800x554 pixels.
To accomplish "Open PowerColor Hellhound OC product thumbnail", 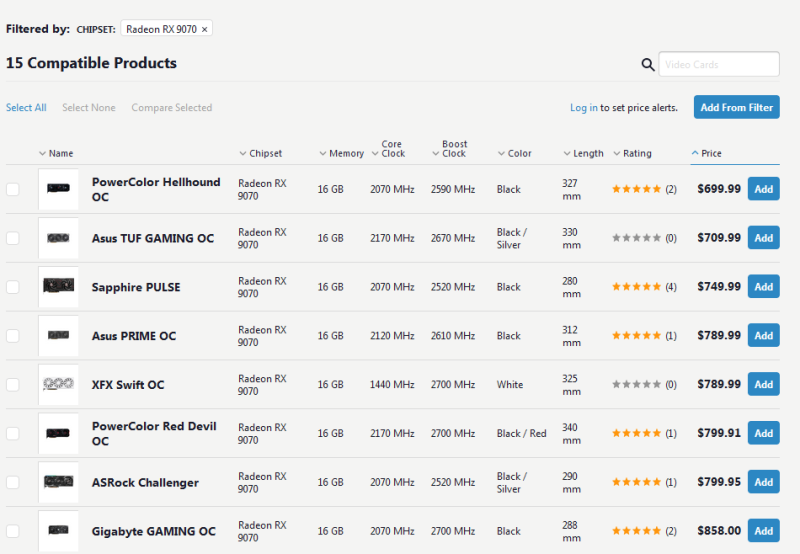I will 58,189.
